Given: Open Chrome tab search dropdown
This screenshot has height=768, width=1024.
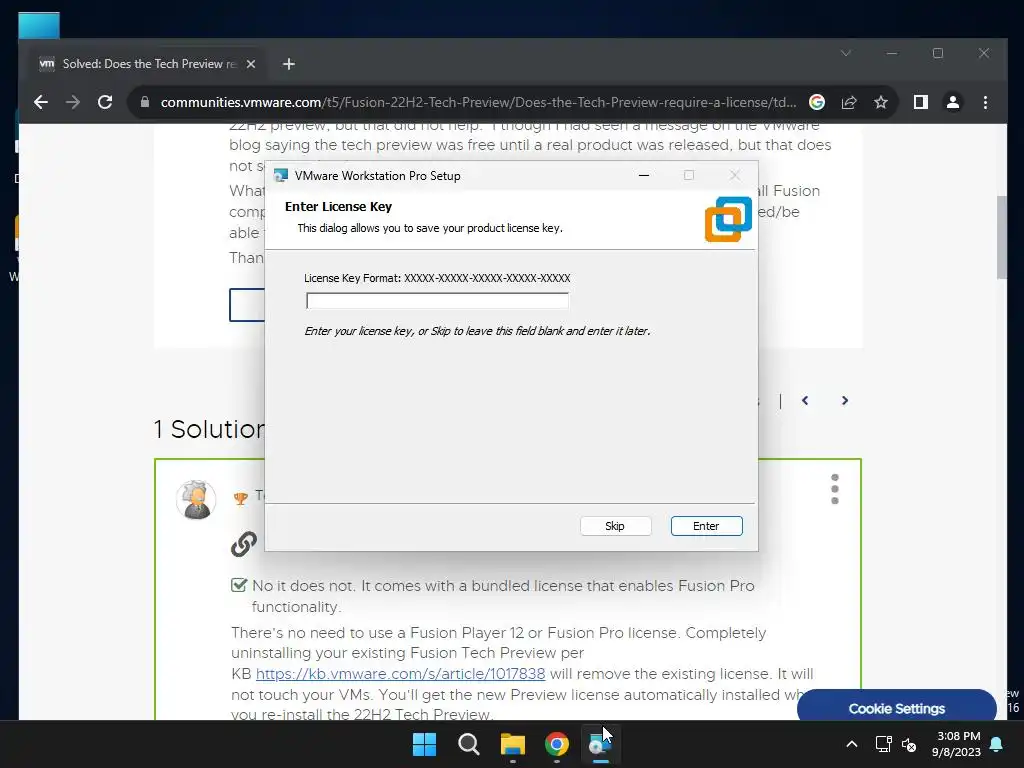Looking at the screenshot, I should pyautogui.click(x=846, y=53).
